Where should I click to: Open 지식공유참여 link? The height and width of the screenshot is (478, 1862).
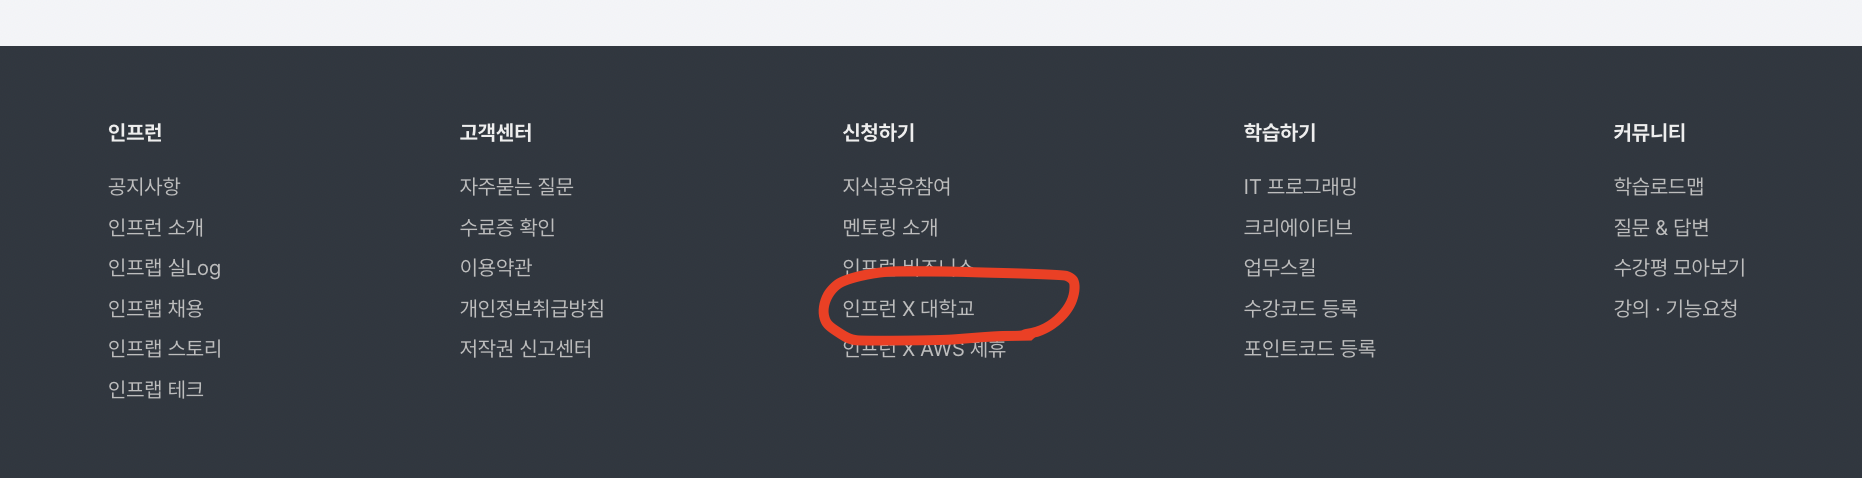click(897, 186)
